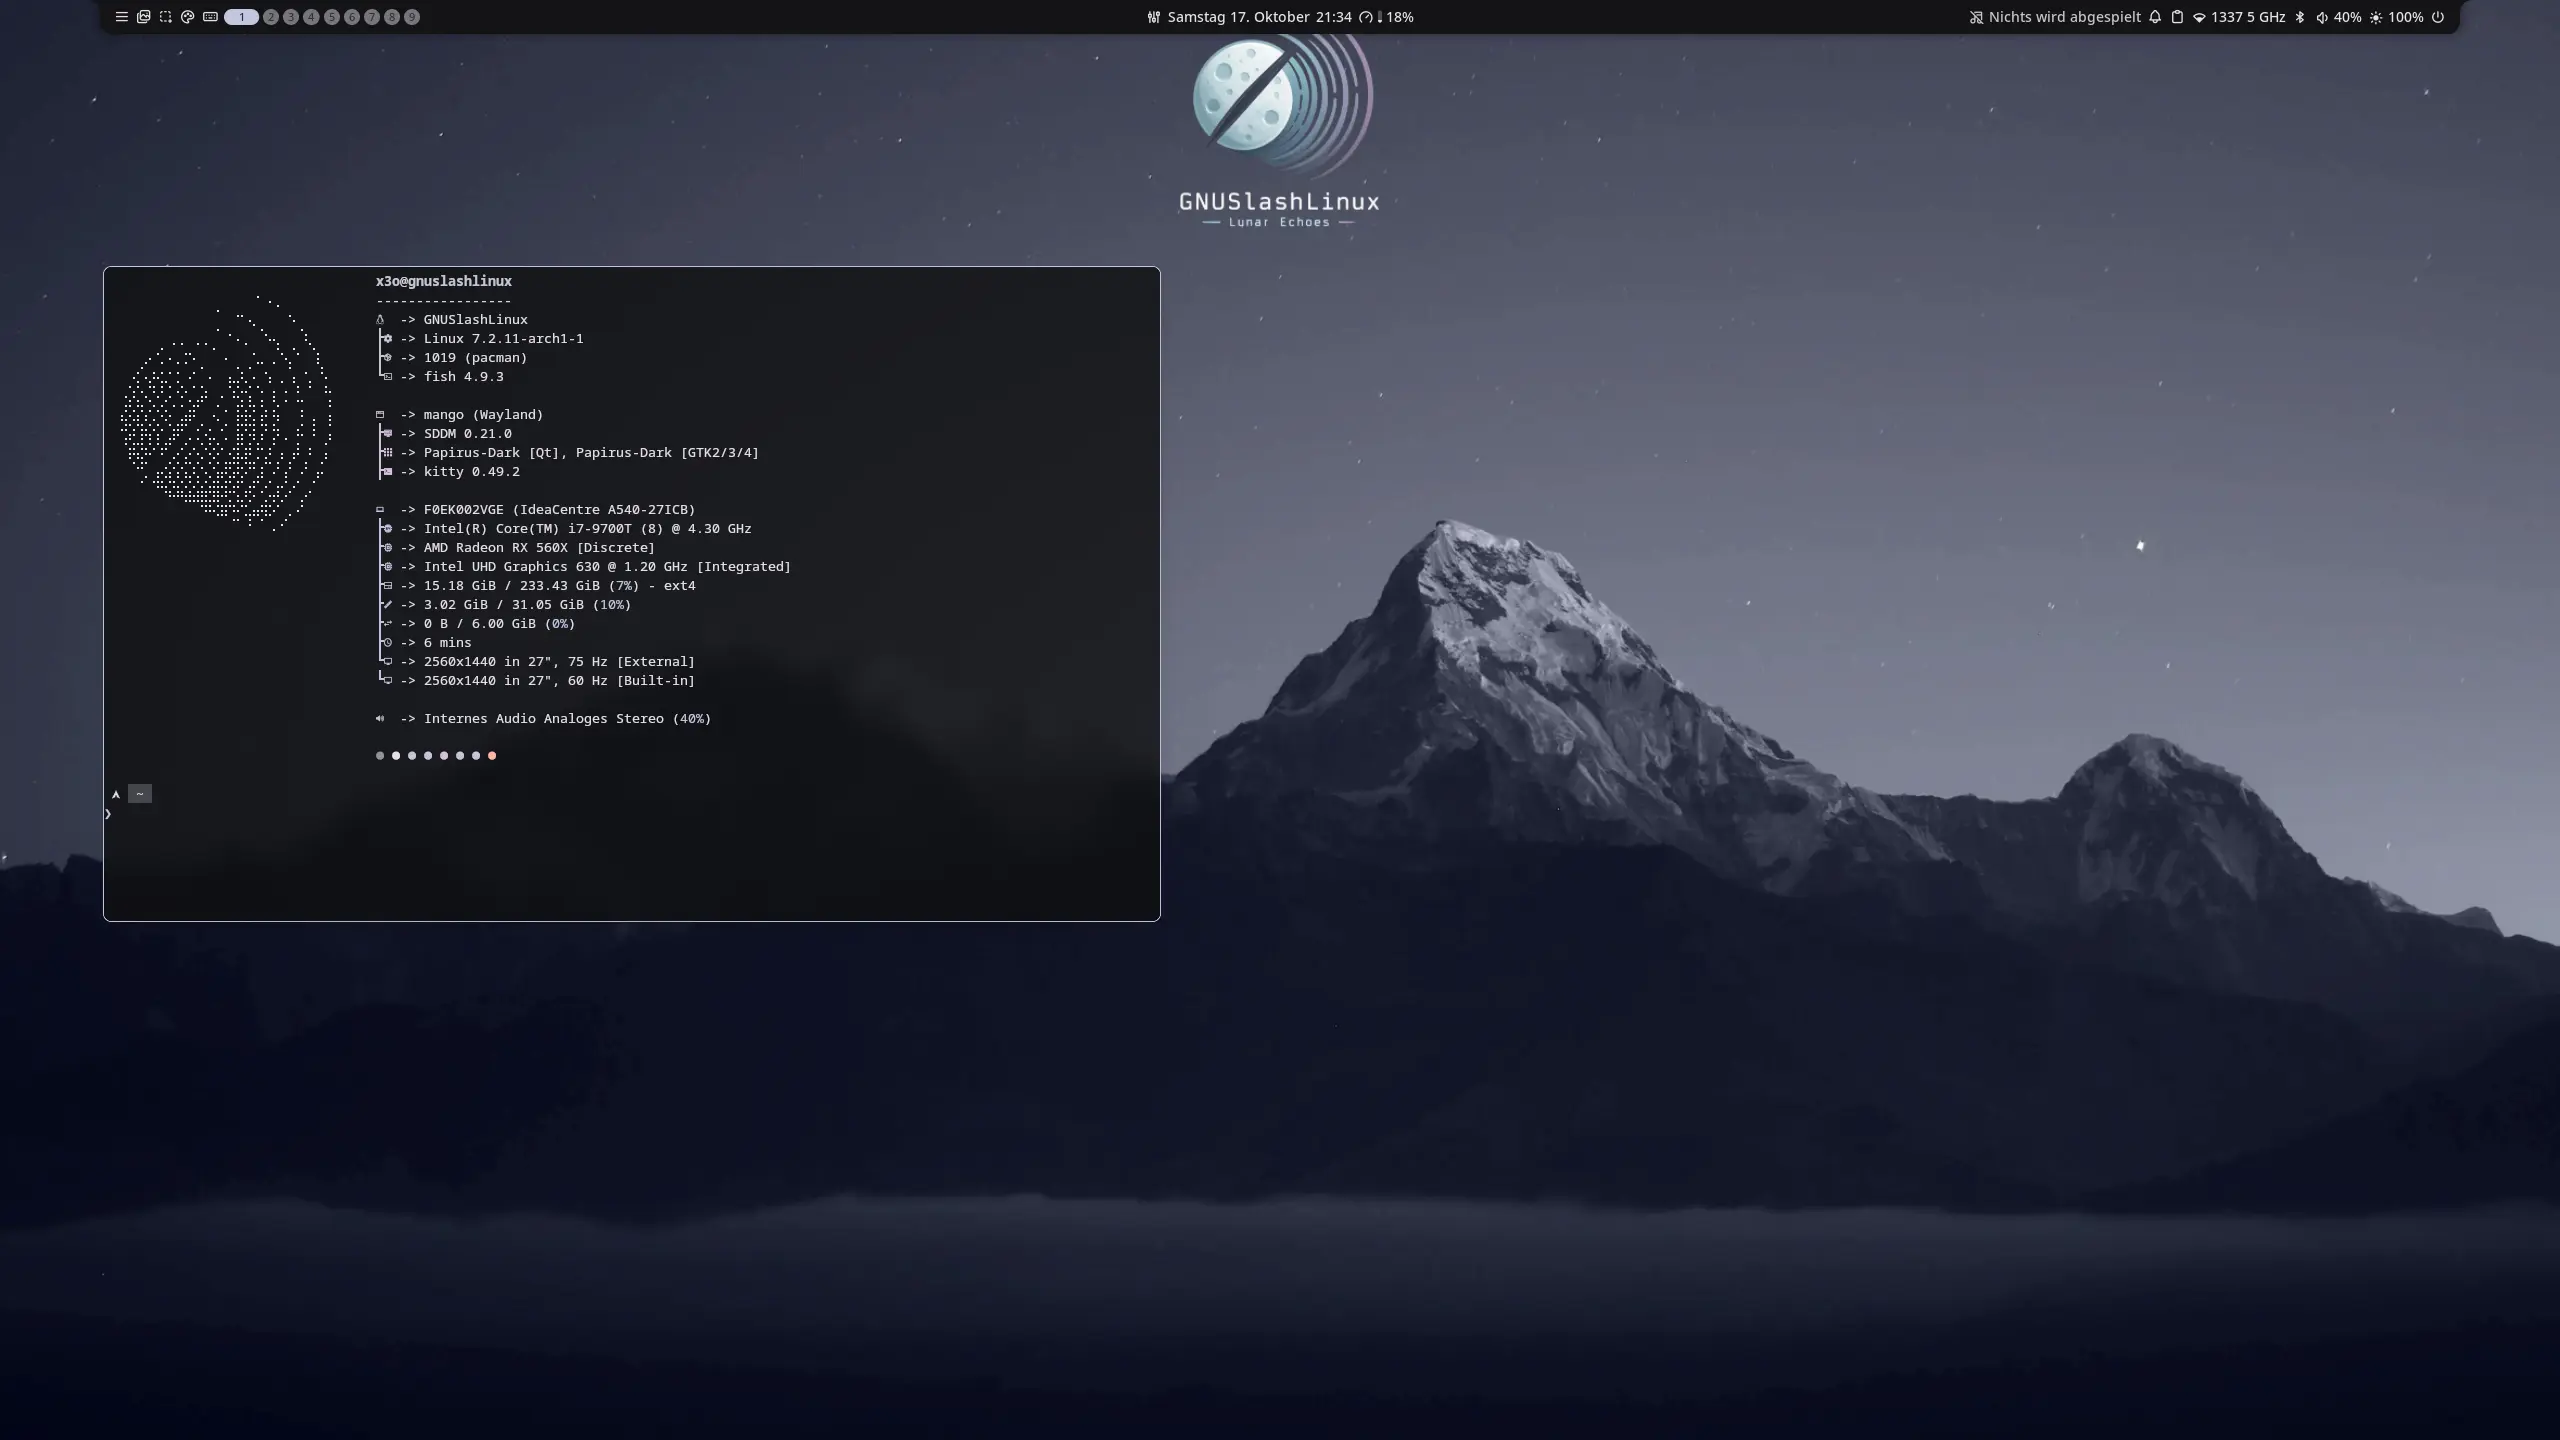The width and height of the screenshot is (2560, 1440).
Task: Click the '1019 (pacman)' packages line
Action: (x=475, y=358)
